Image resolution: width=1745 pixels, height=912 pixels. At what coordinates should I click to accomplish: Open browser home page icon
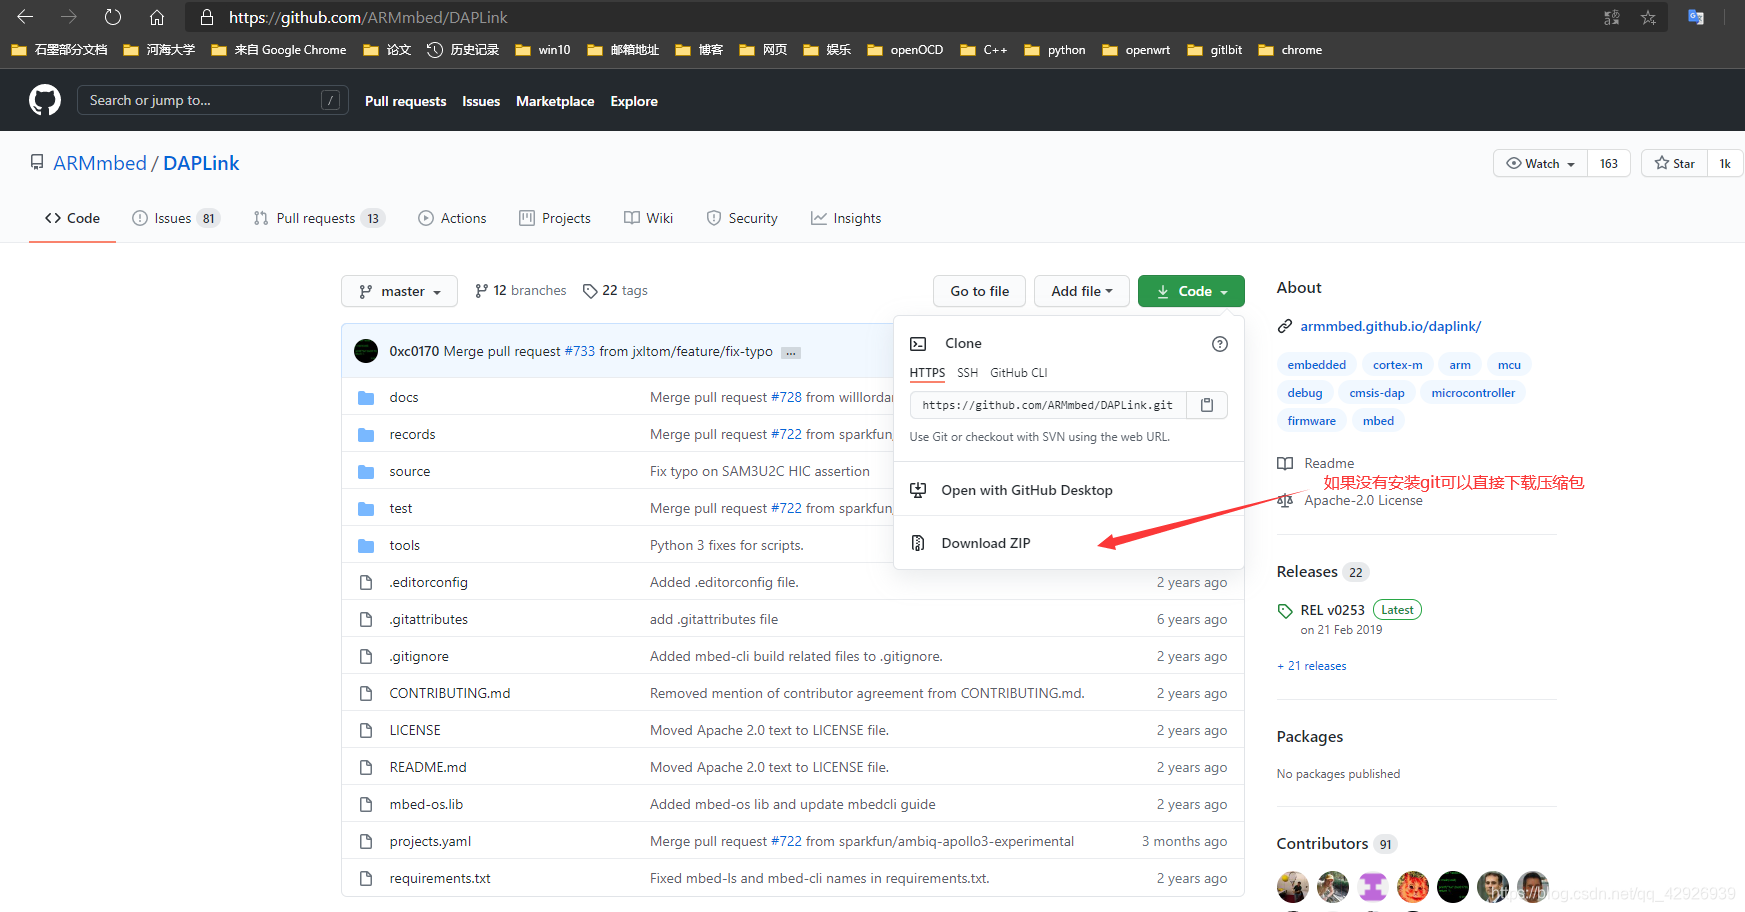point(157,17)
